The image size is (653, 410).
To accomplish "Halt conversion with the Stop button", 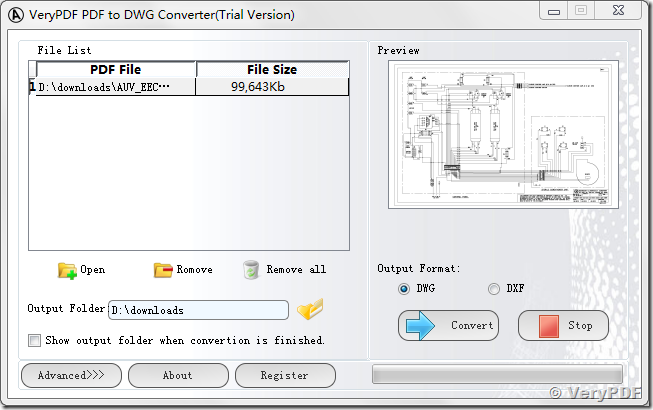I will tap(563, 326).
